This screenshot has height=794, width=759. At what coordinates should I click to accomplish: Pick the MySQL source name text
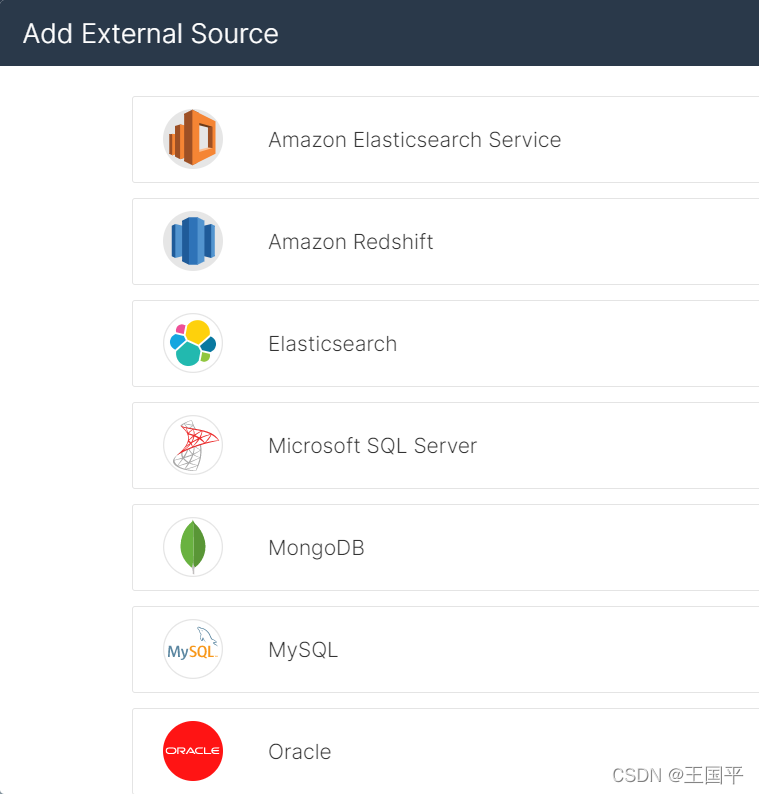(303, 650)
